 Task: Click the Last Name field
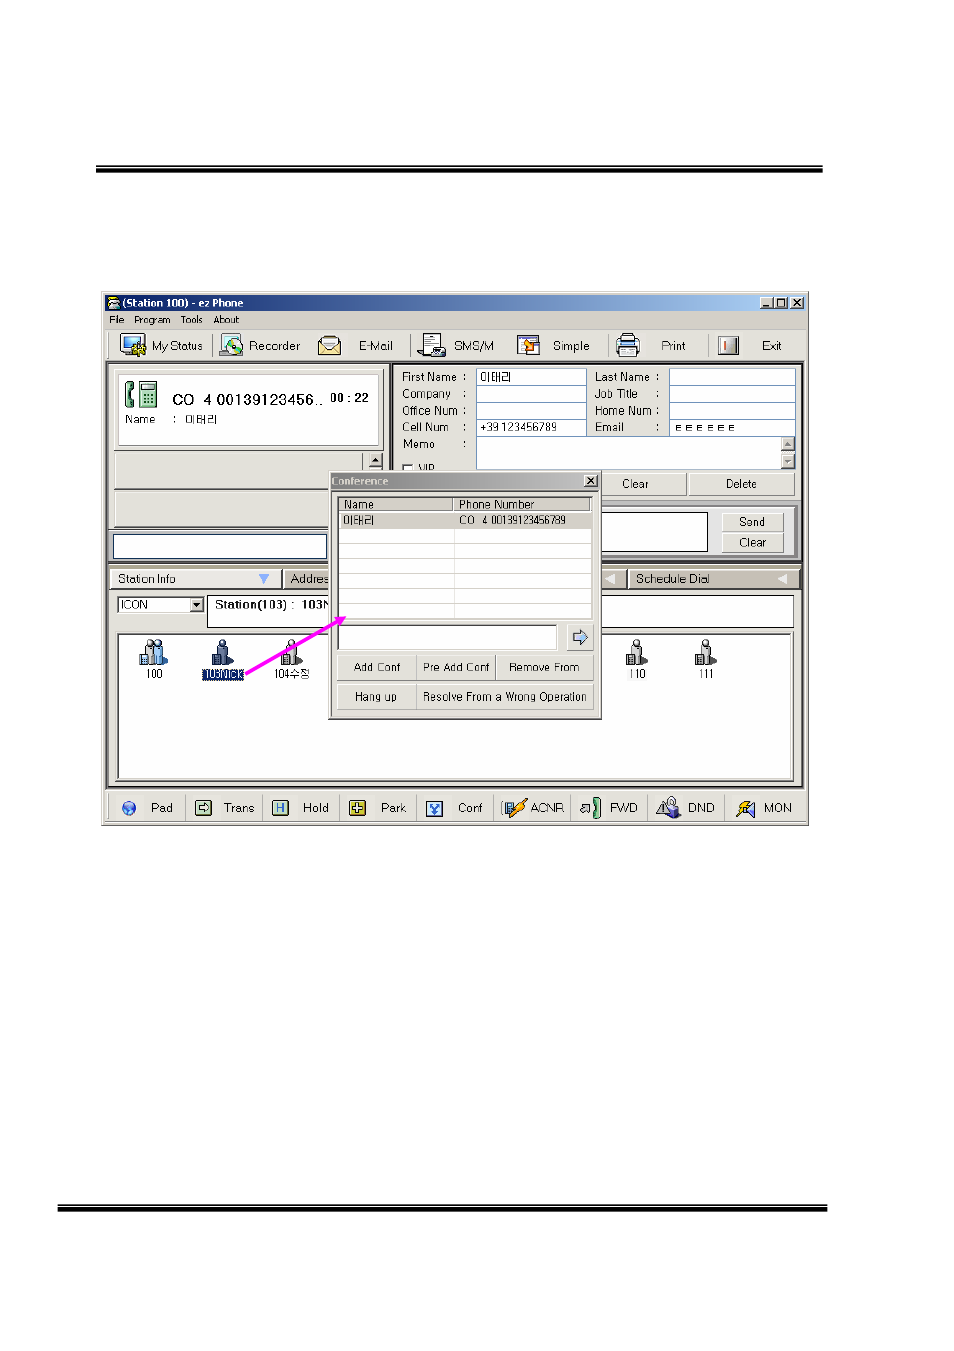pyautogui.click(x=732, y=377)
